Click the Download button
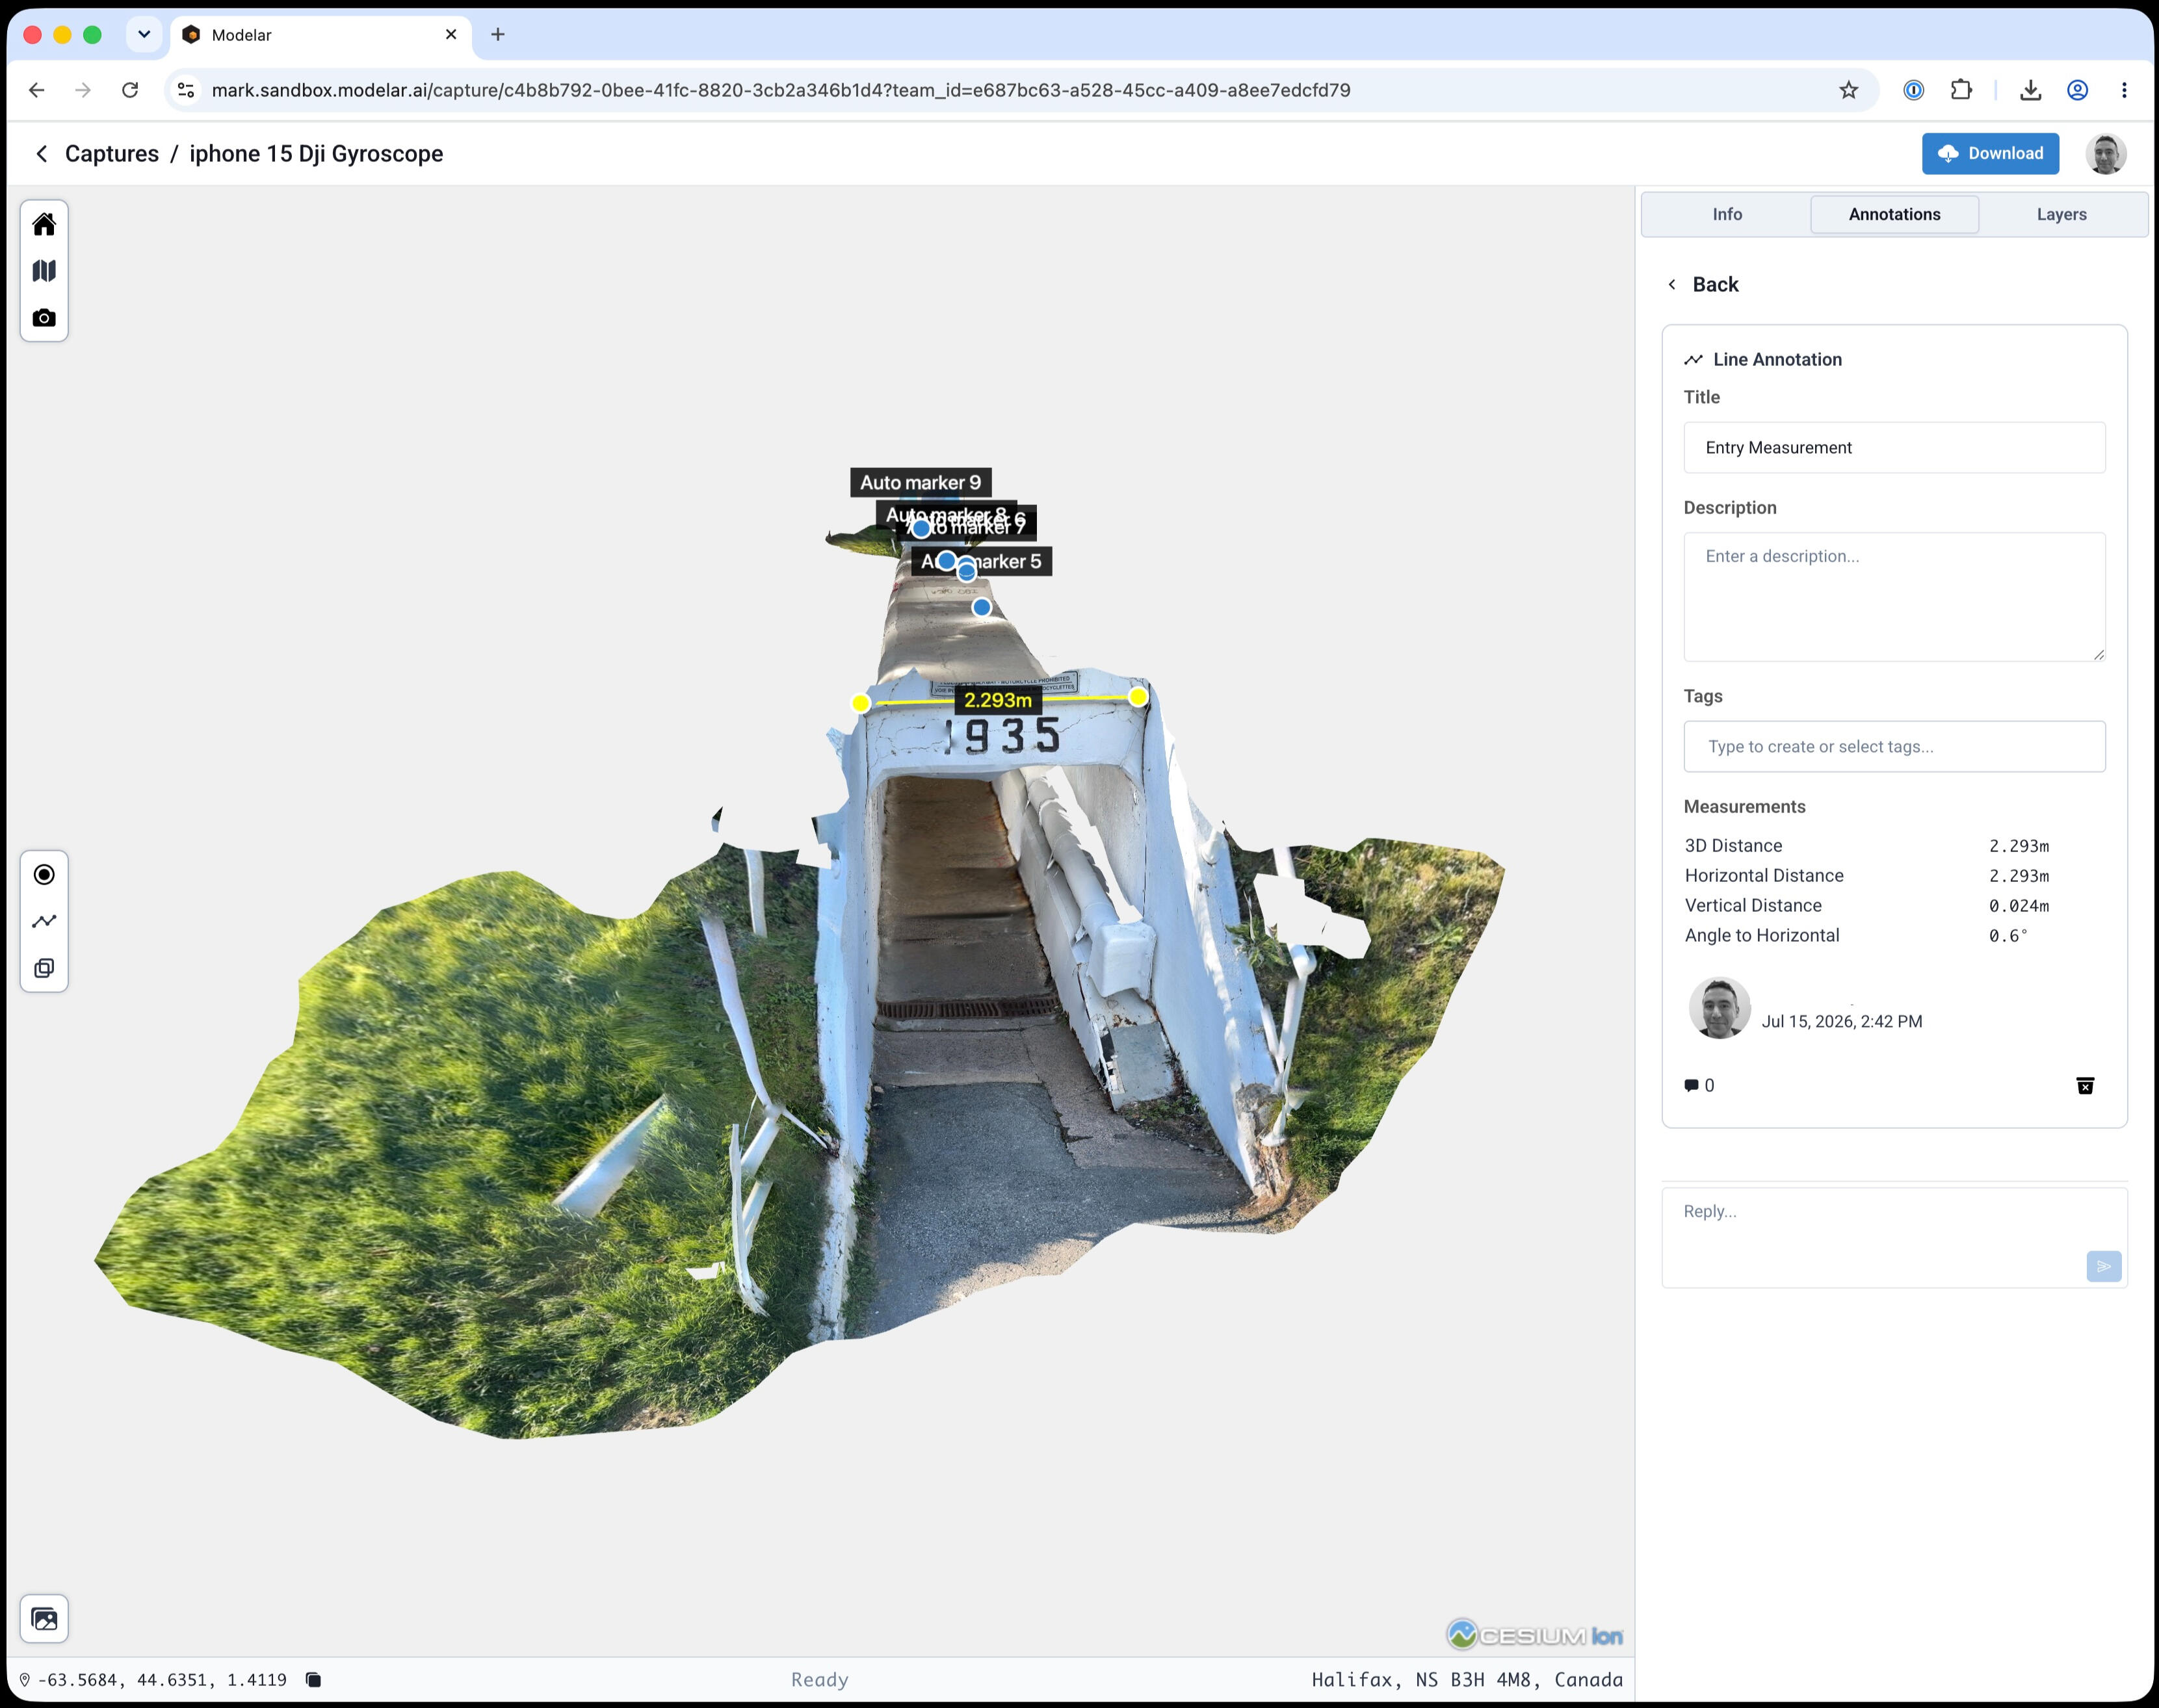 pyautogui.click(x=1990, y=154)
